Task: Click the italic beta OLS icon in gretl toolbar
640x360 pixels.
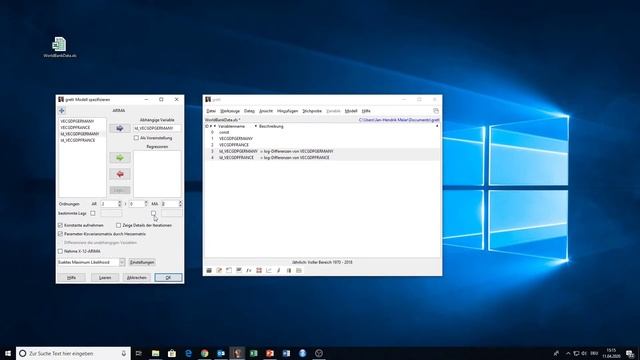Action: click(278, 270)
